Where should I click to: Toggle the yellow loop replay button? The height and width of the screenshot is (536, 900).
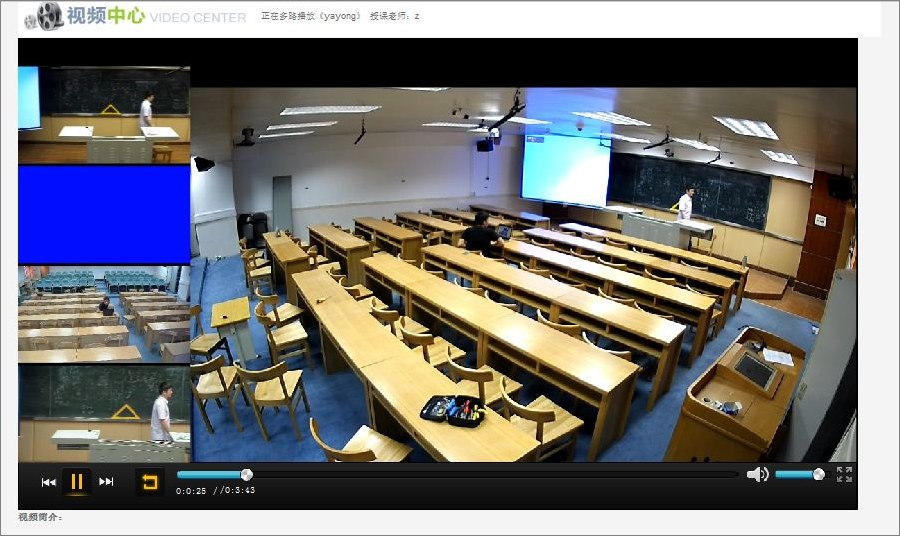pos(149,481)
